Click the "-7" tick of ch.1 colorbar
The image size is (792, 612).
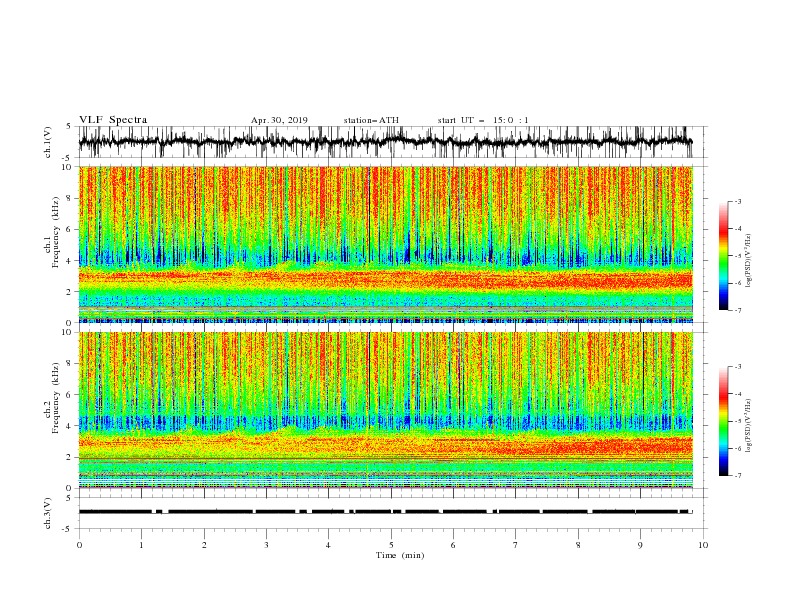pyautogui.click(x=737, y=311)
